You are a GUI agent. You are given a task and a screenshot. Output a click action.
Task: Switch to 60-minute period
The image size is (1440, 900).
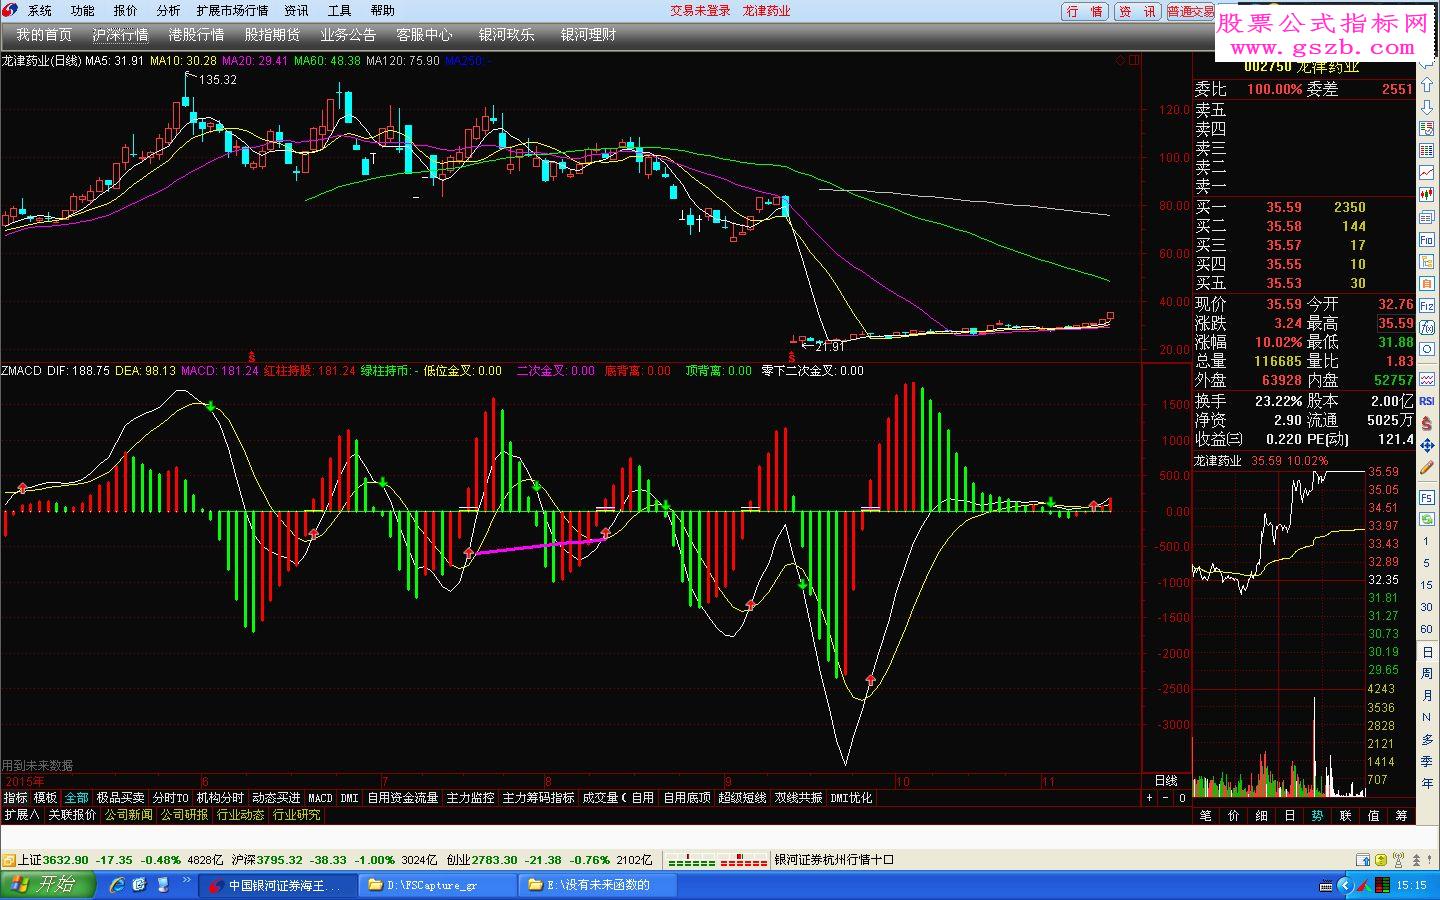pos(1427,629)
